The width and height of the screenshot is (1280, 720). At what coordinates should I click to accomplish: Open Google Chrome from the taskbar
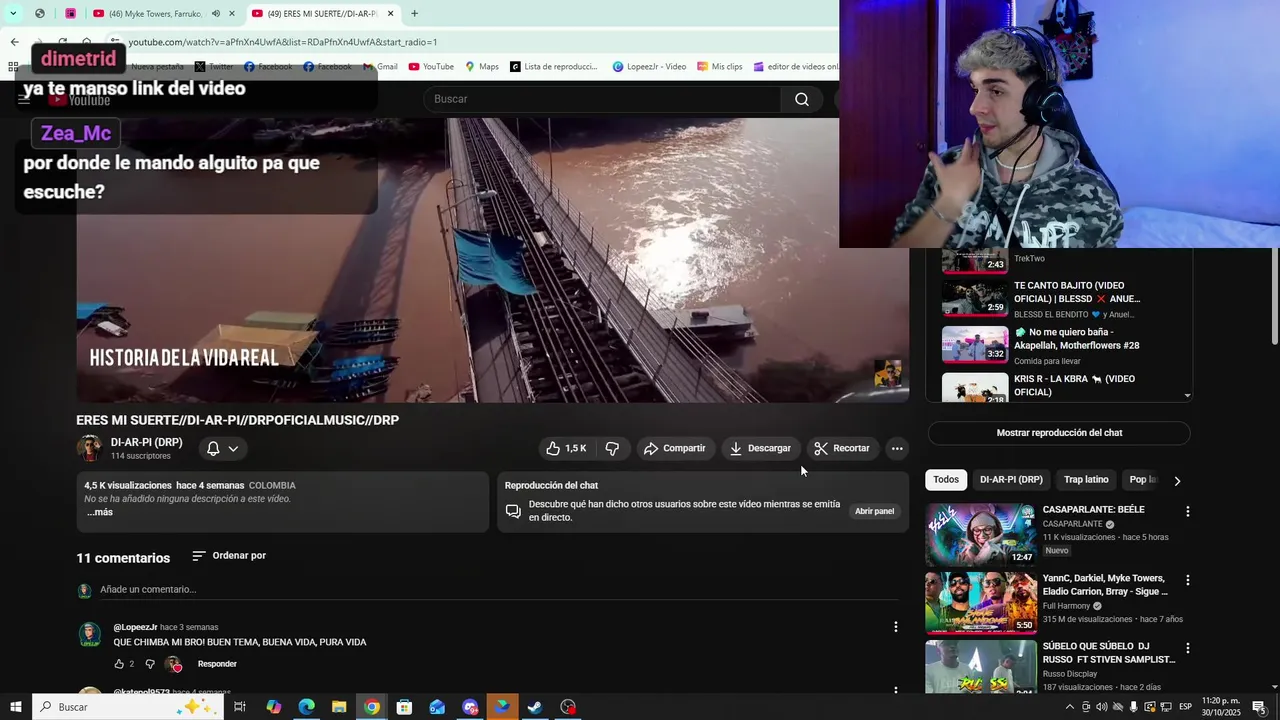(372, 707)
